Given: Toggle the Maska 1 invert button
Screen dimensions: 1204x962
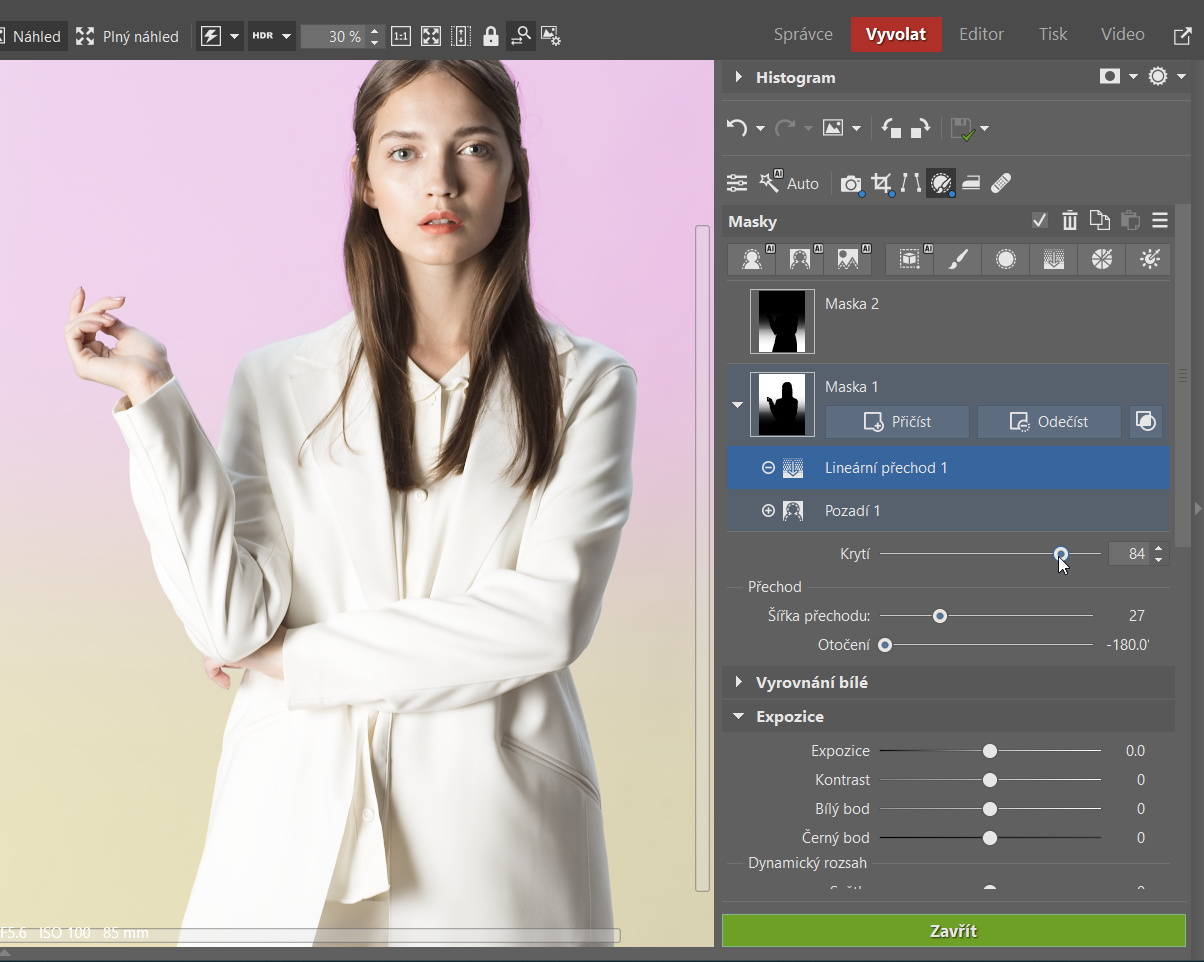Looking at the screenshot, I should [x=1146, y=422].
